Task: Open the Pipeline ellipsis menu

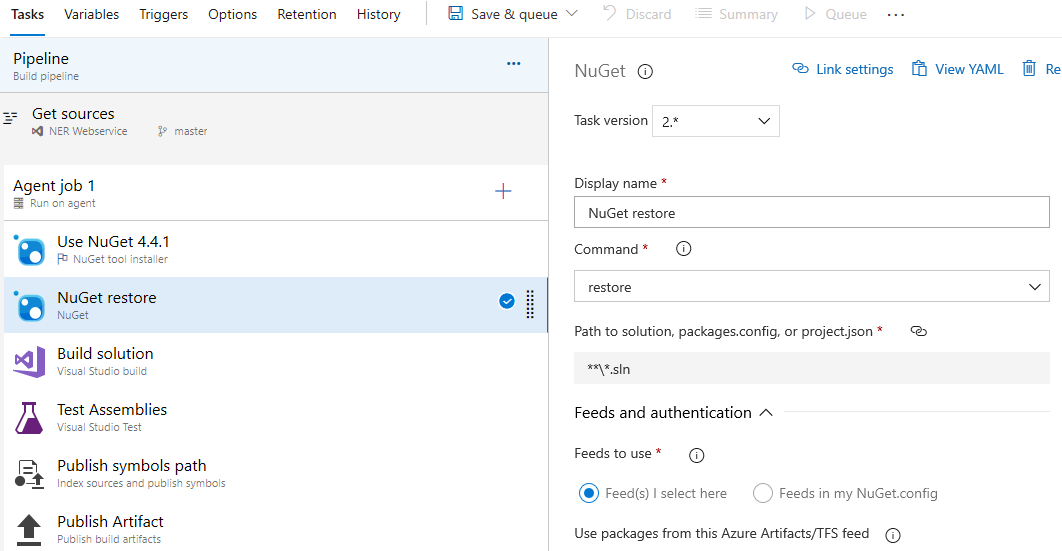Action: (x=514, y=63)
